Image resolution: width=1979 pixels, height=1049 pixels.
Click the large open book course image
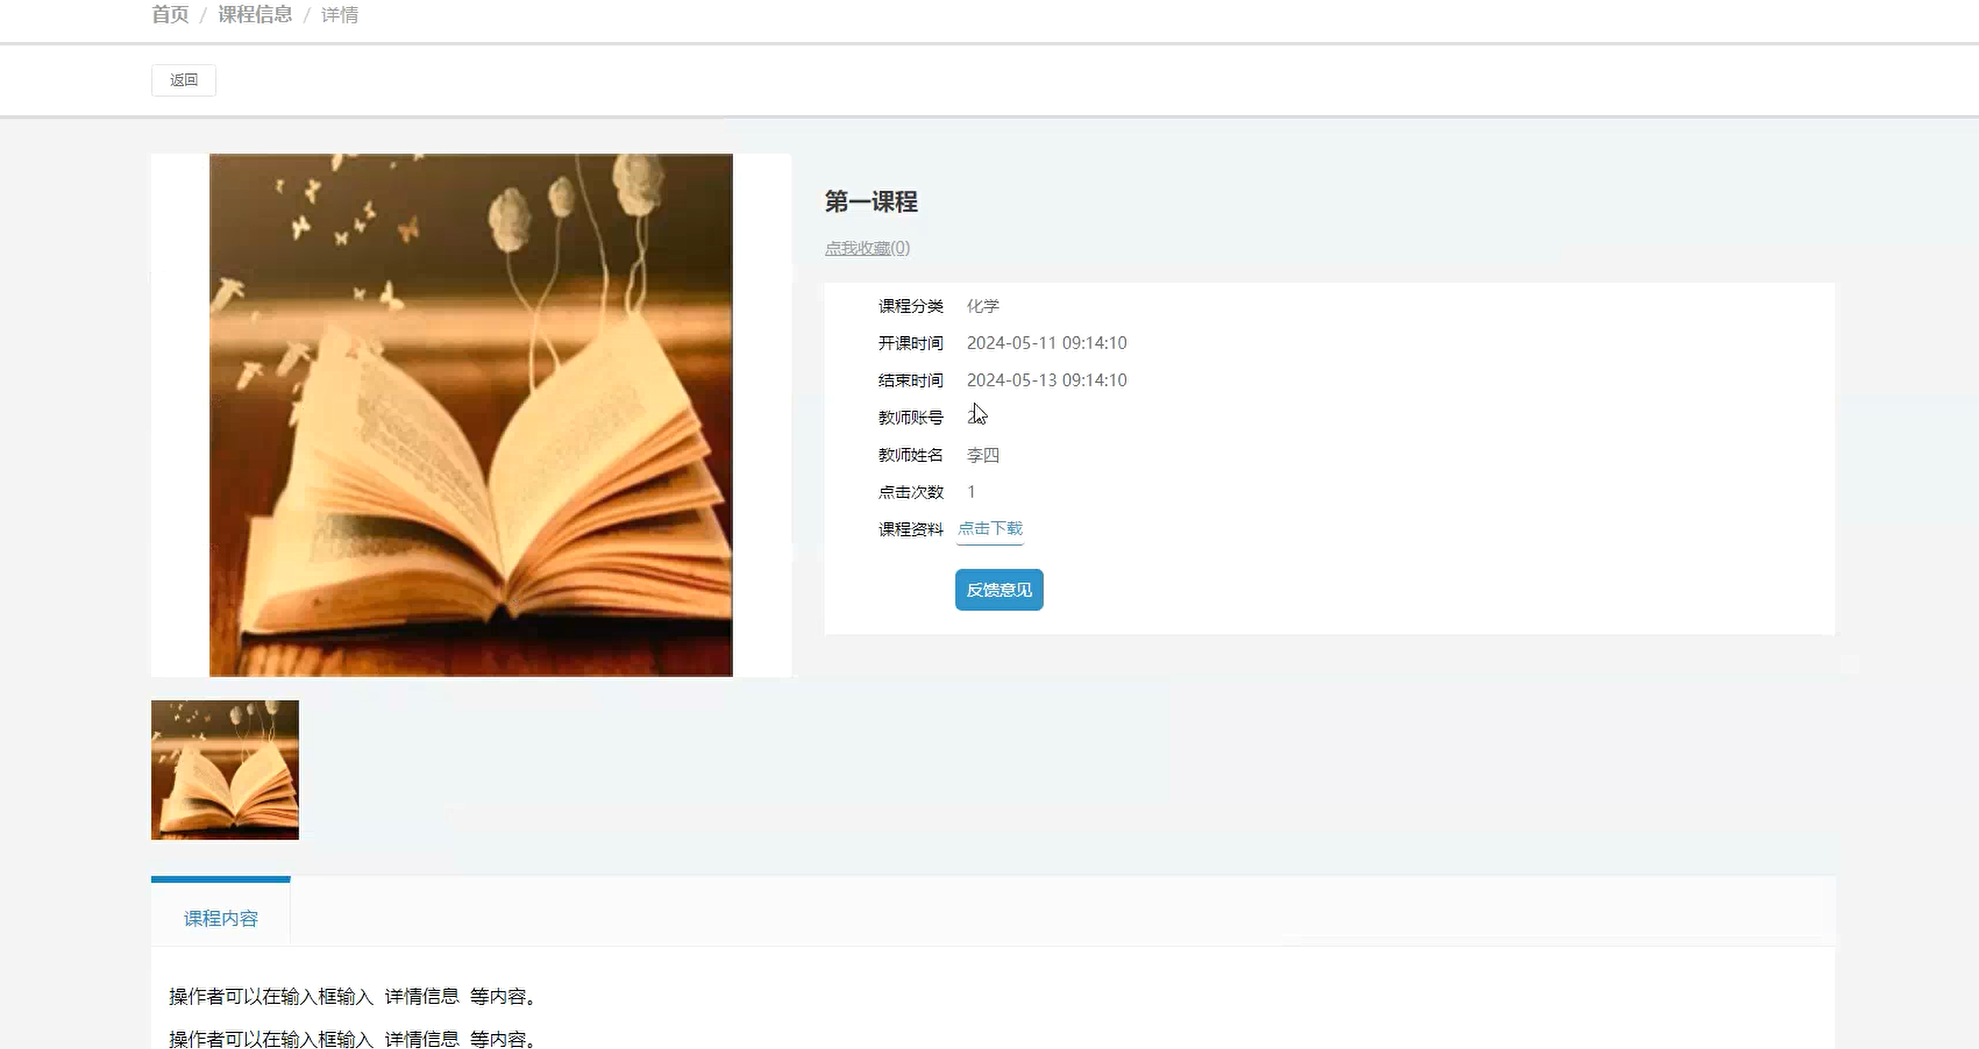(x=471, y=415)
